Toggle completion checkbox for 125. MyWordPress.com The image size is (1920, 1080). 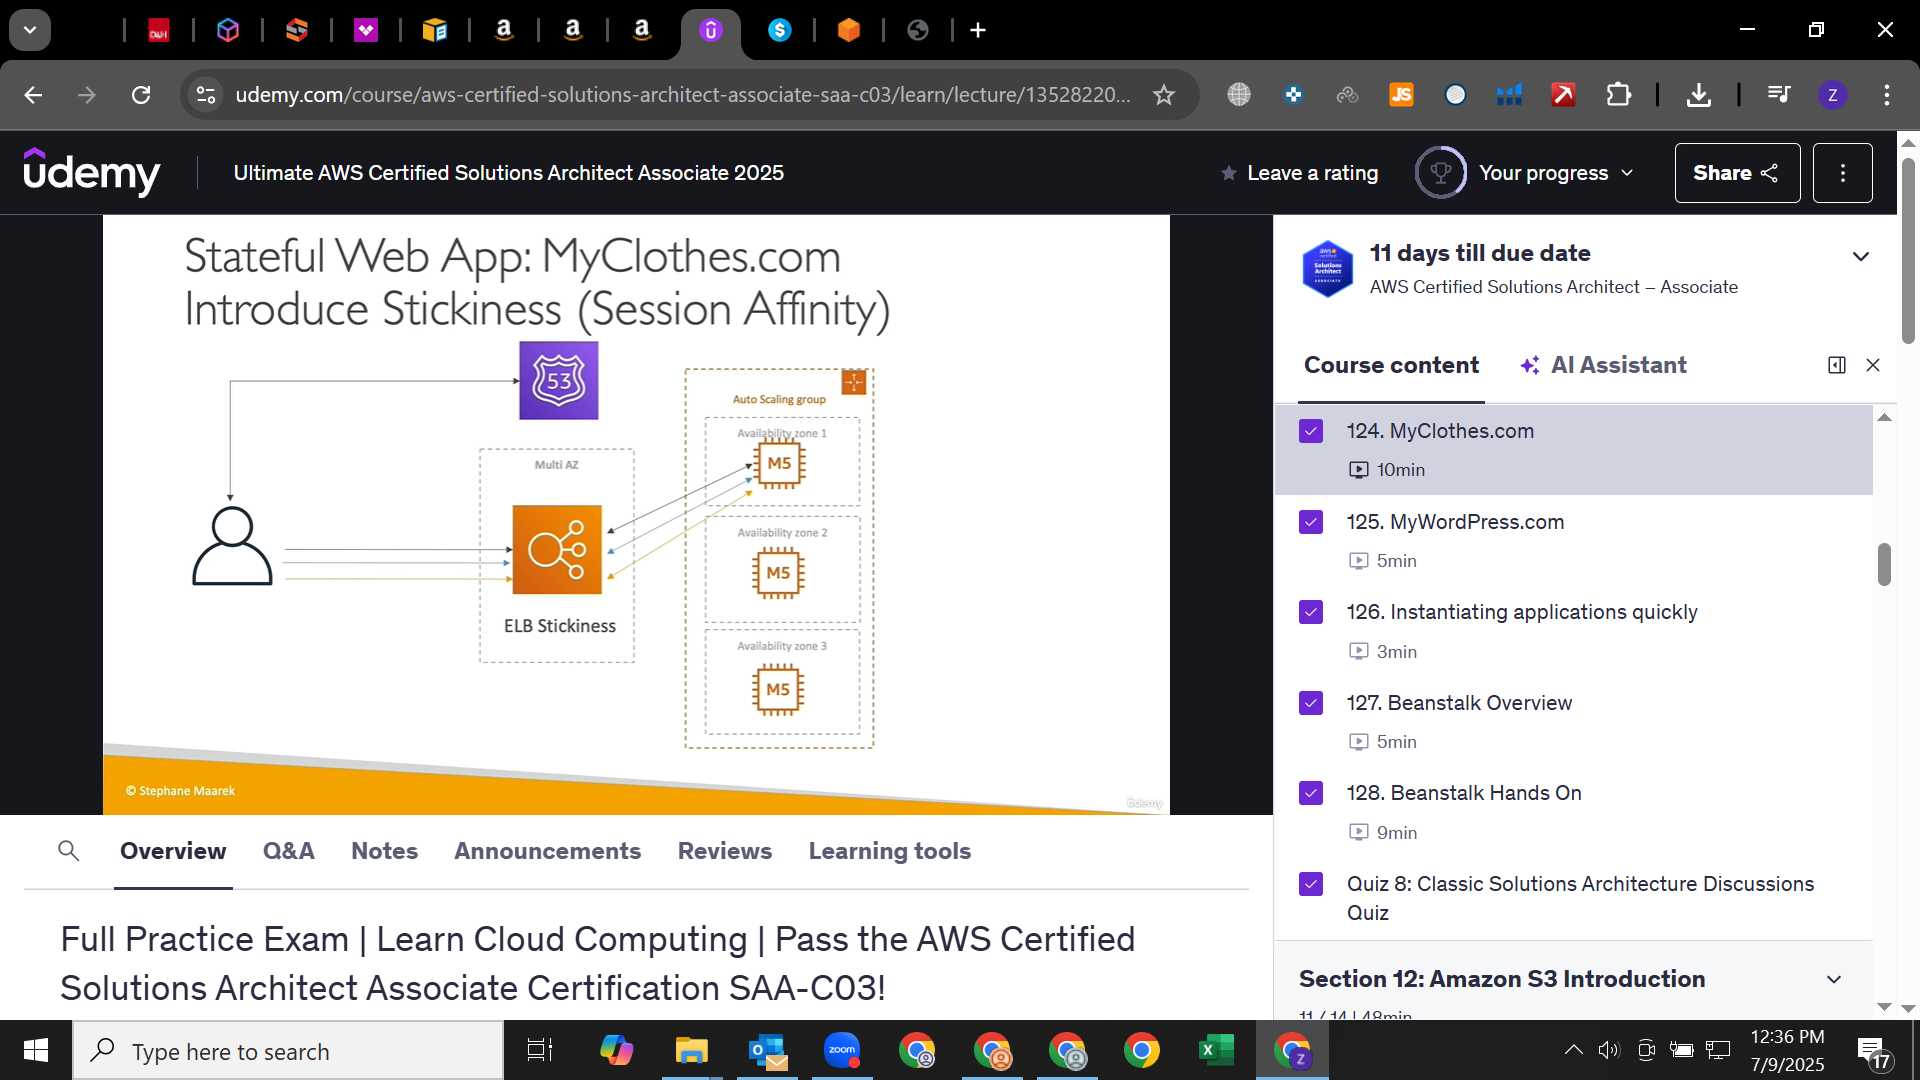pyautogui.click(x=1311, y=522)
